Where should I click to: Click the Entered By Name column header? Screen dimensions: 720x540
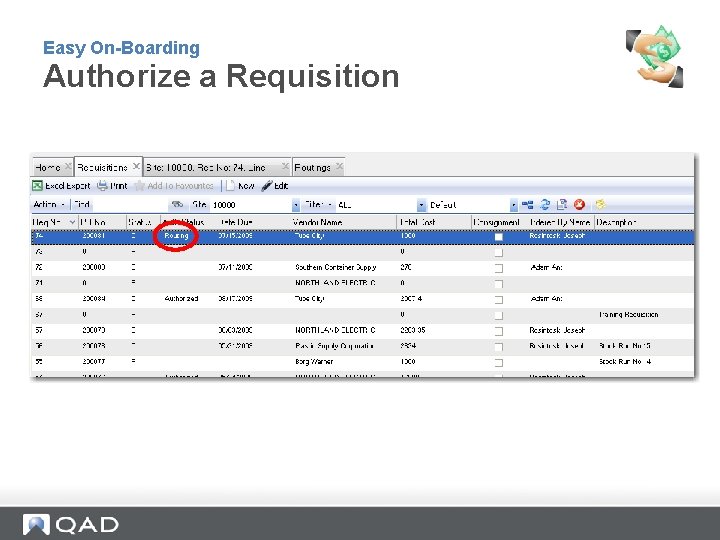[561, 222]
